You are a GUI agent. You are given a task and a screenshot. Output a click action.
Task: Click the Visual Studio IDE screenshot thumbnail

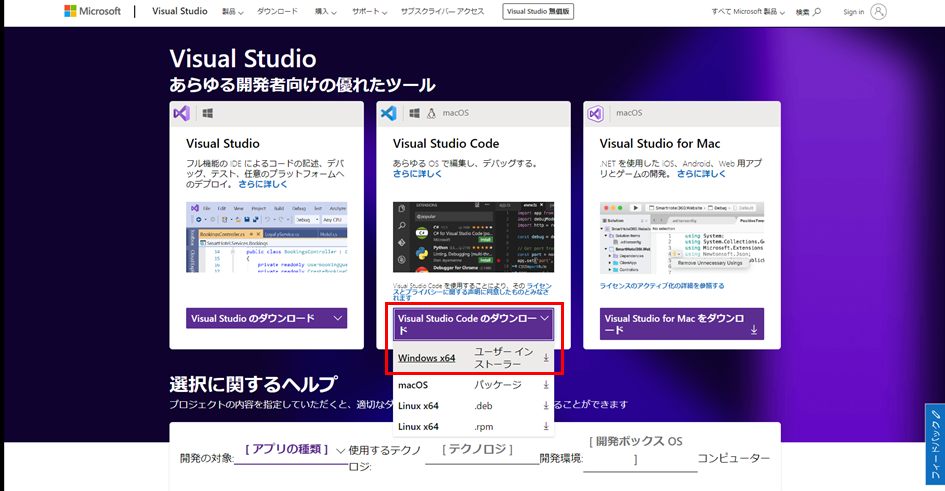tap(266, 237)
